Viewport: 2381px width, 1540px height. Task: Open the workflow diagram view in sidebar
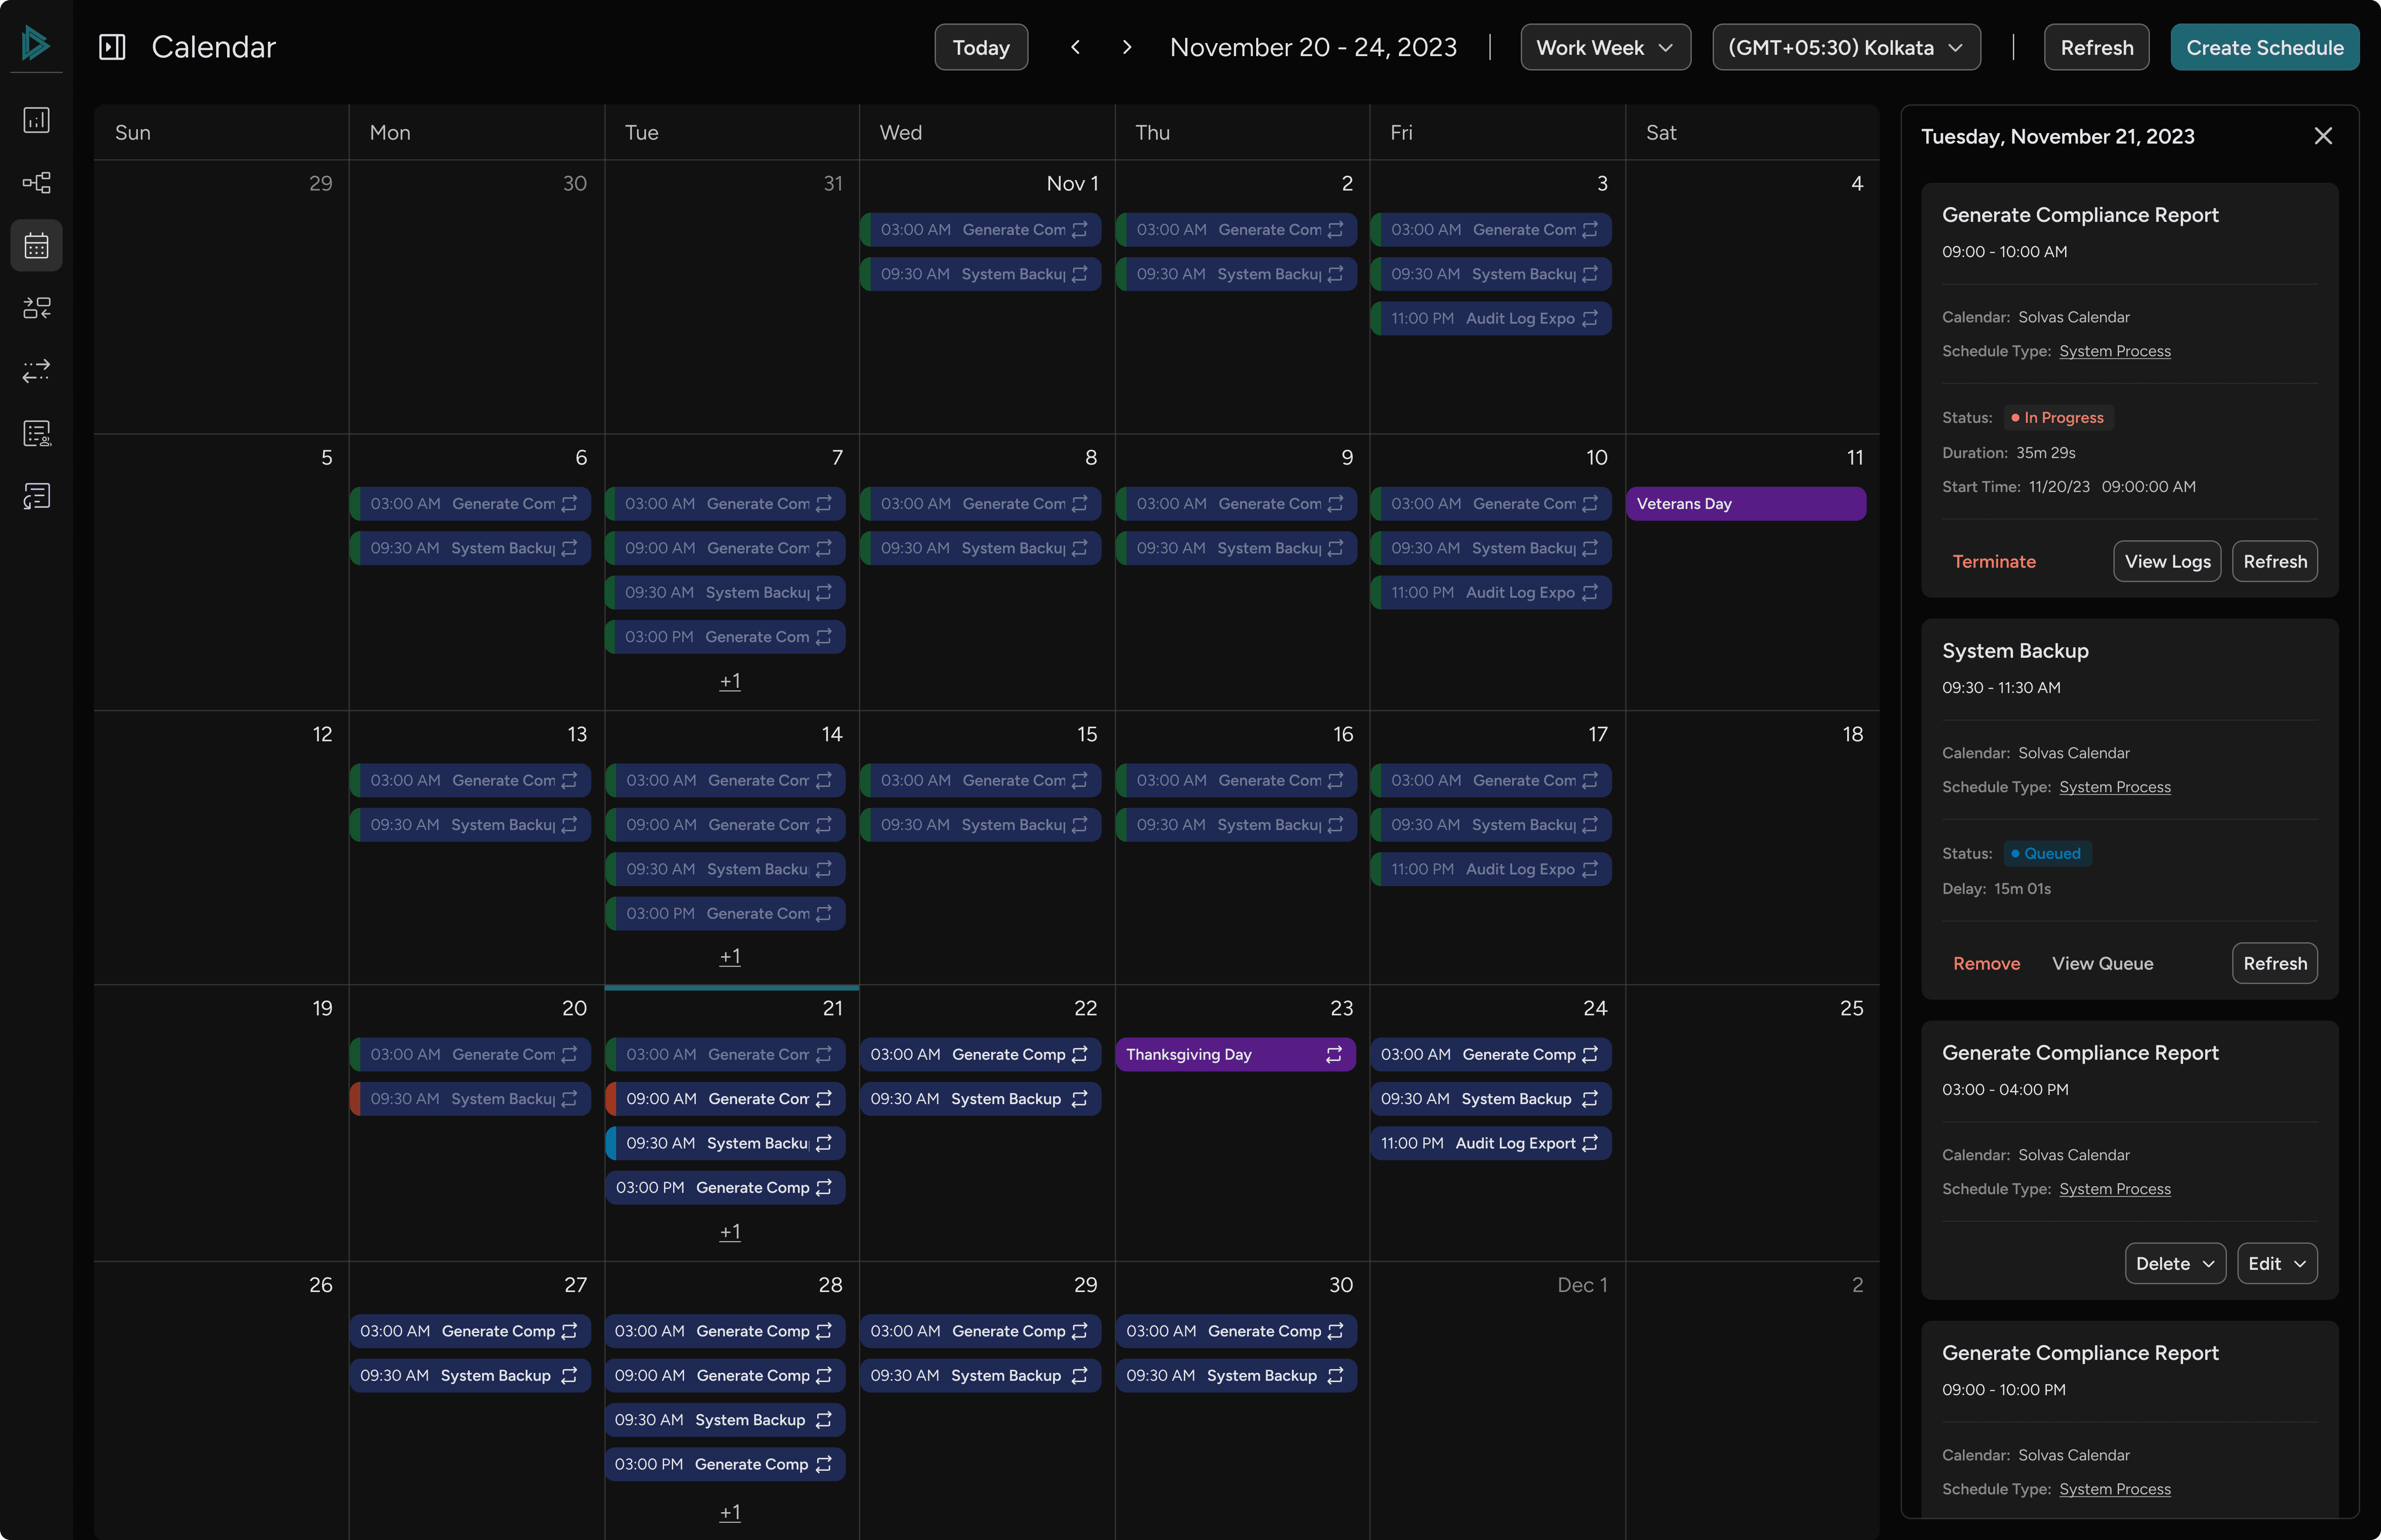tap(37, 182)
